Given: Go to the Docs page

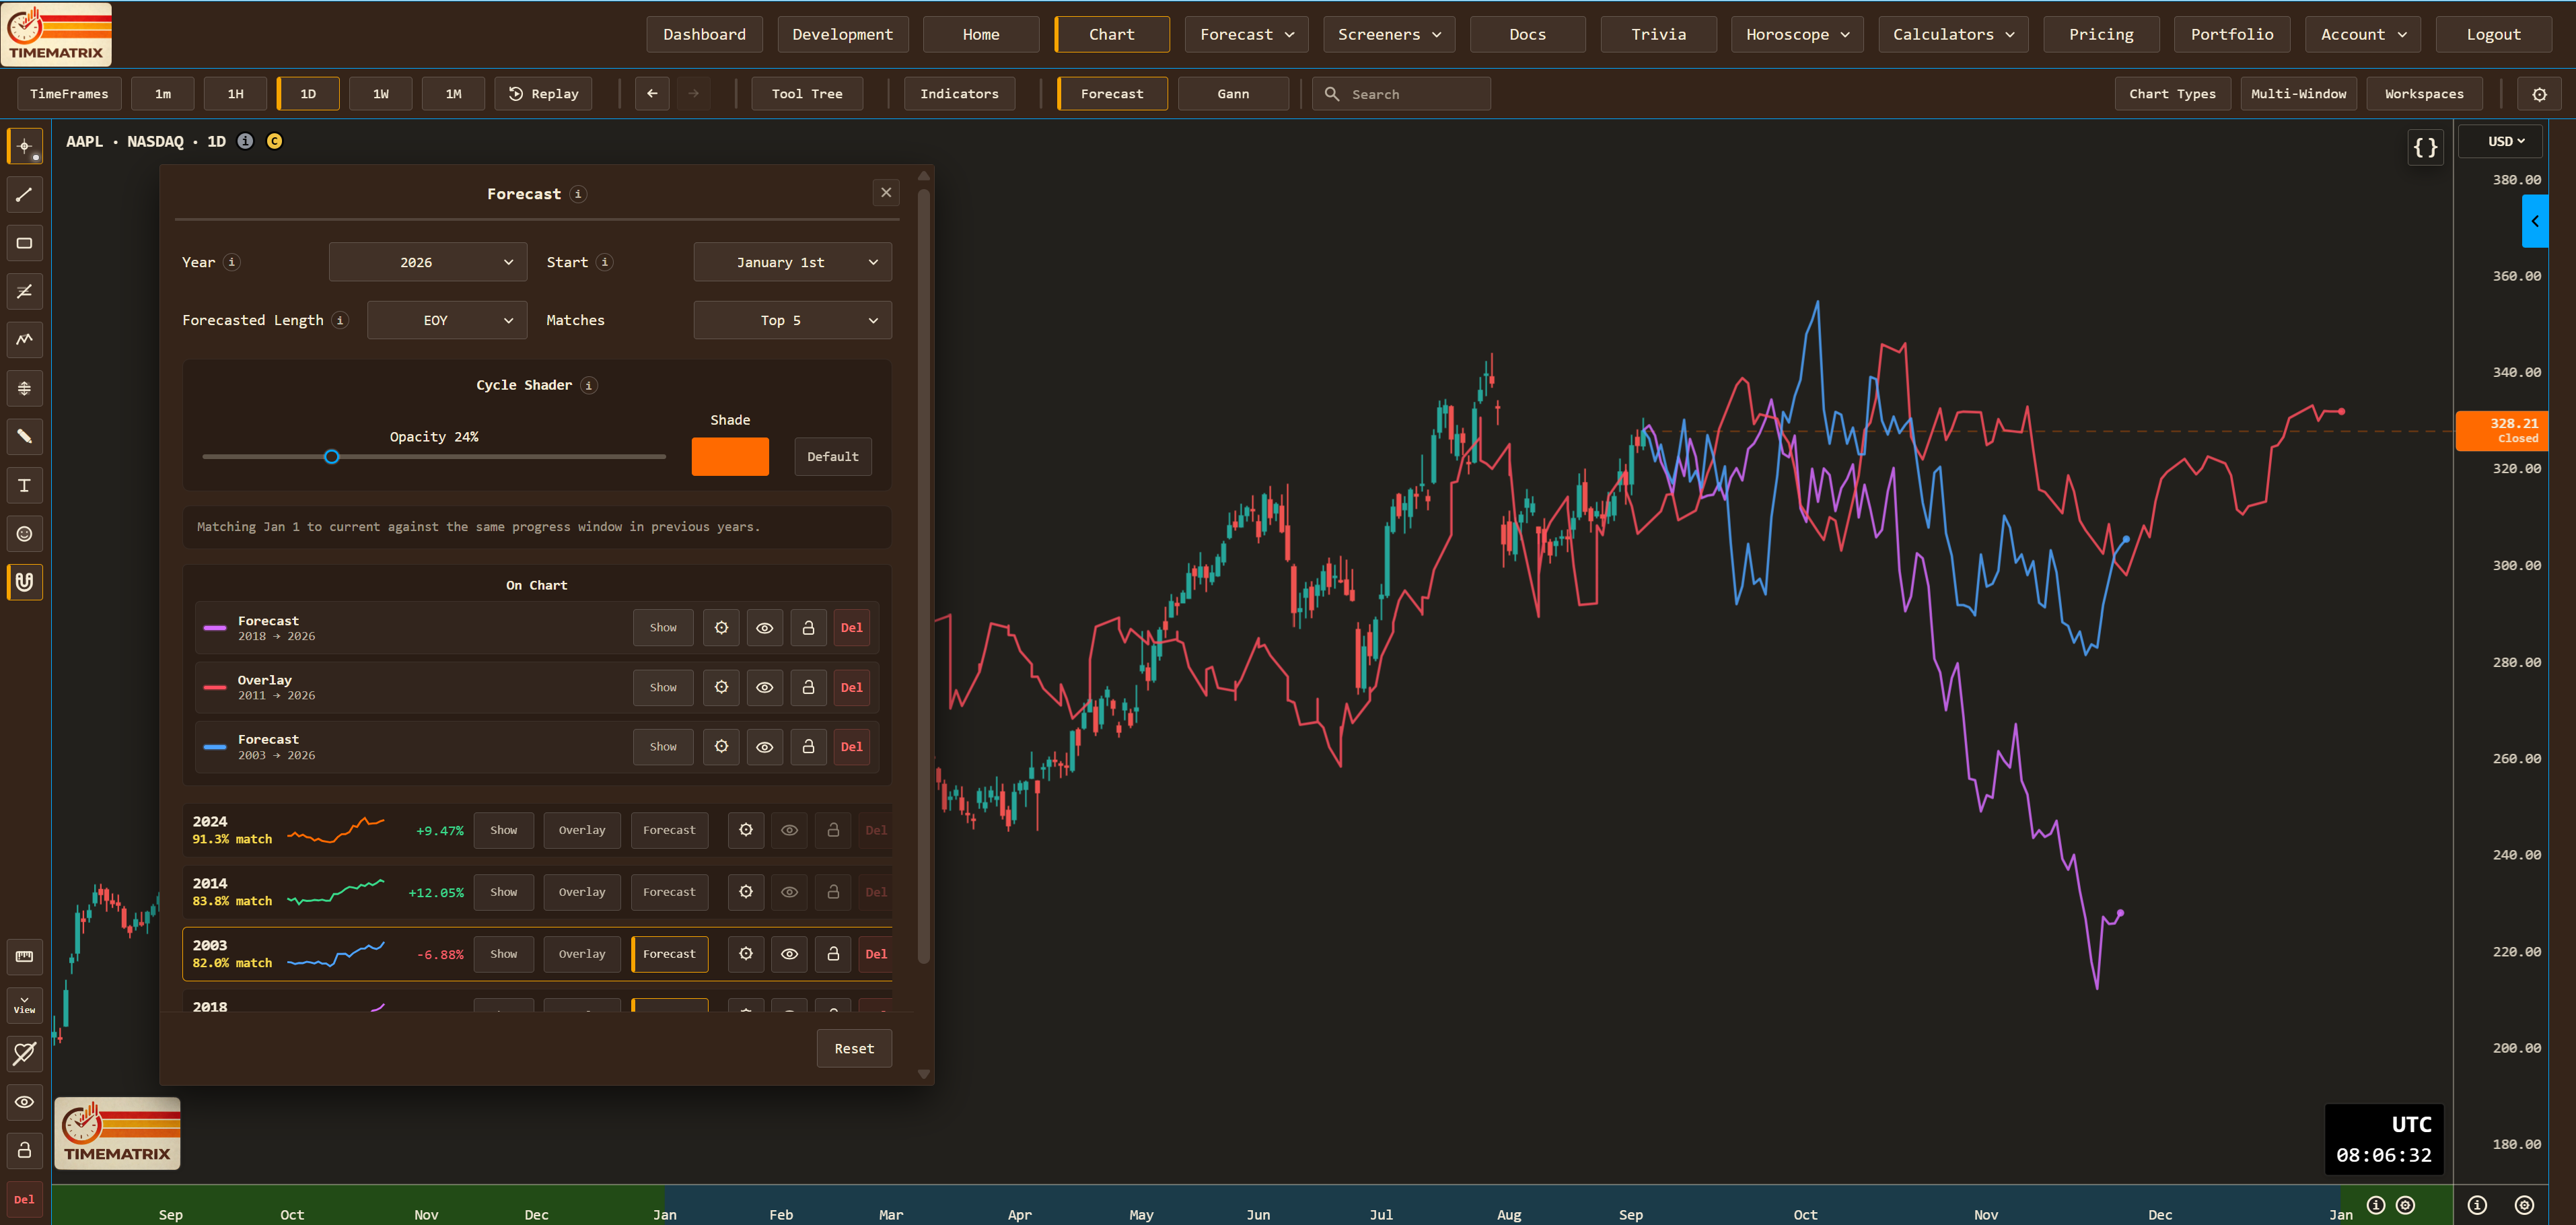Looking at the screenshot, I should (1527, 34).
